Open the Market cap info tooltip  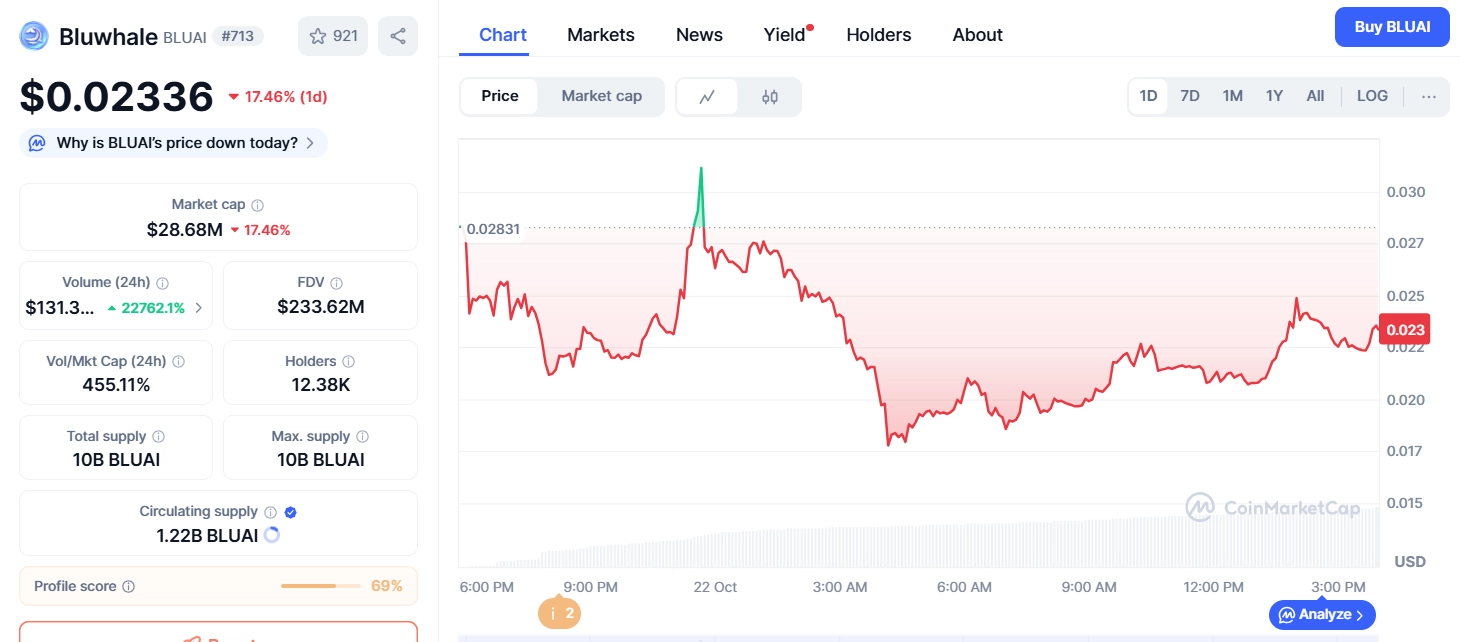258,204
